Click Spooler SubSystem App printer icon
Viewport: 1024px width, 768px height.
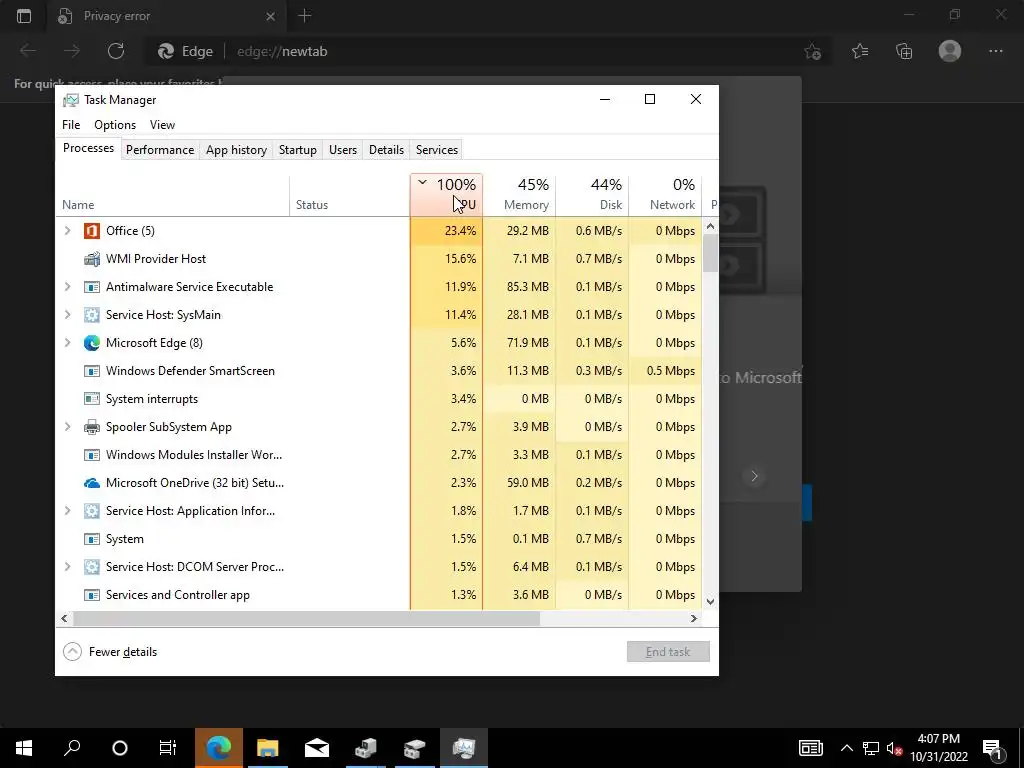pos(91,427)
